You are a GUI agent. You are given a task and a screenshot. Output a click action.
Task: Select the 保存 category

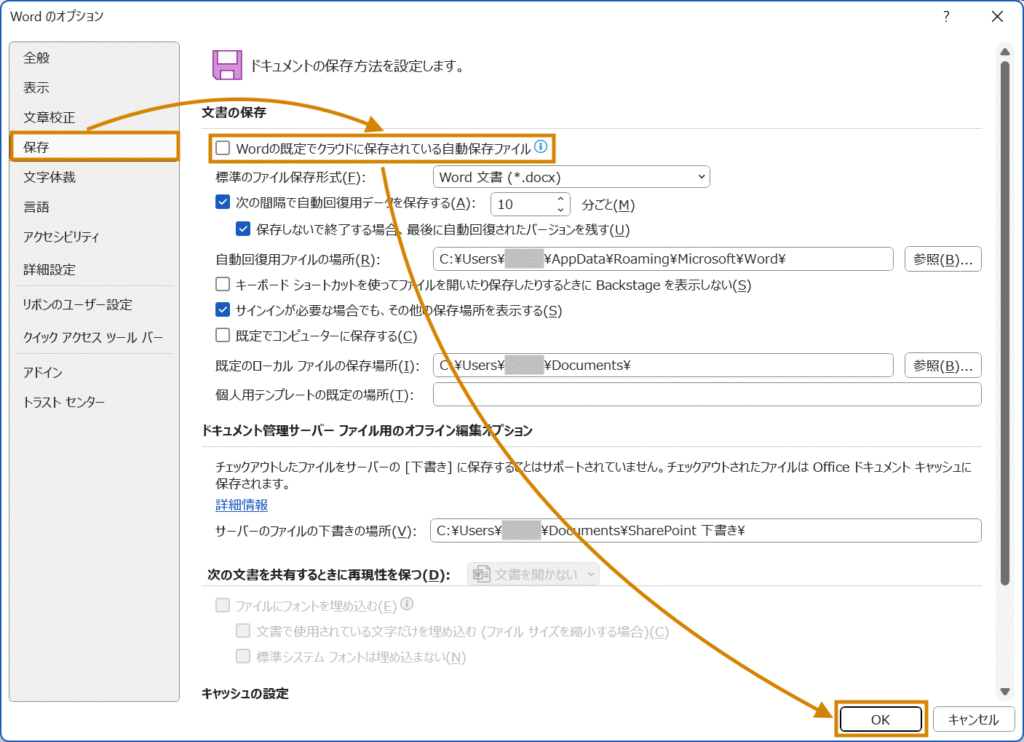[x=95, y=147]
